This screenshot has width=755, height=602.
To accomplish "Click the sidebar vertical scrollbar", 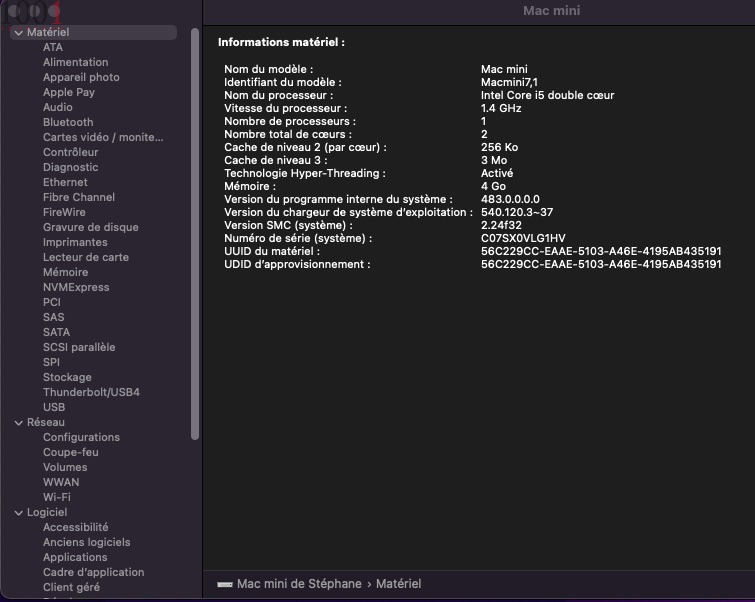I will point(195,230).
